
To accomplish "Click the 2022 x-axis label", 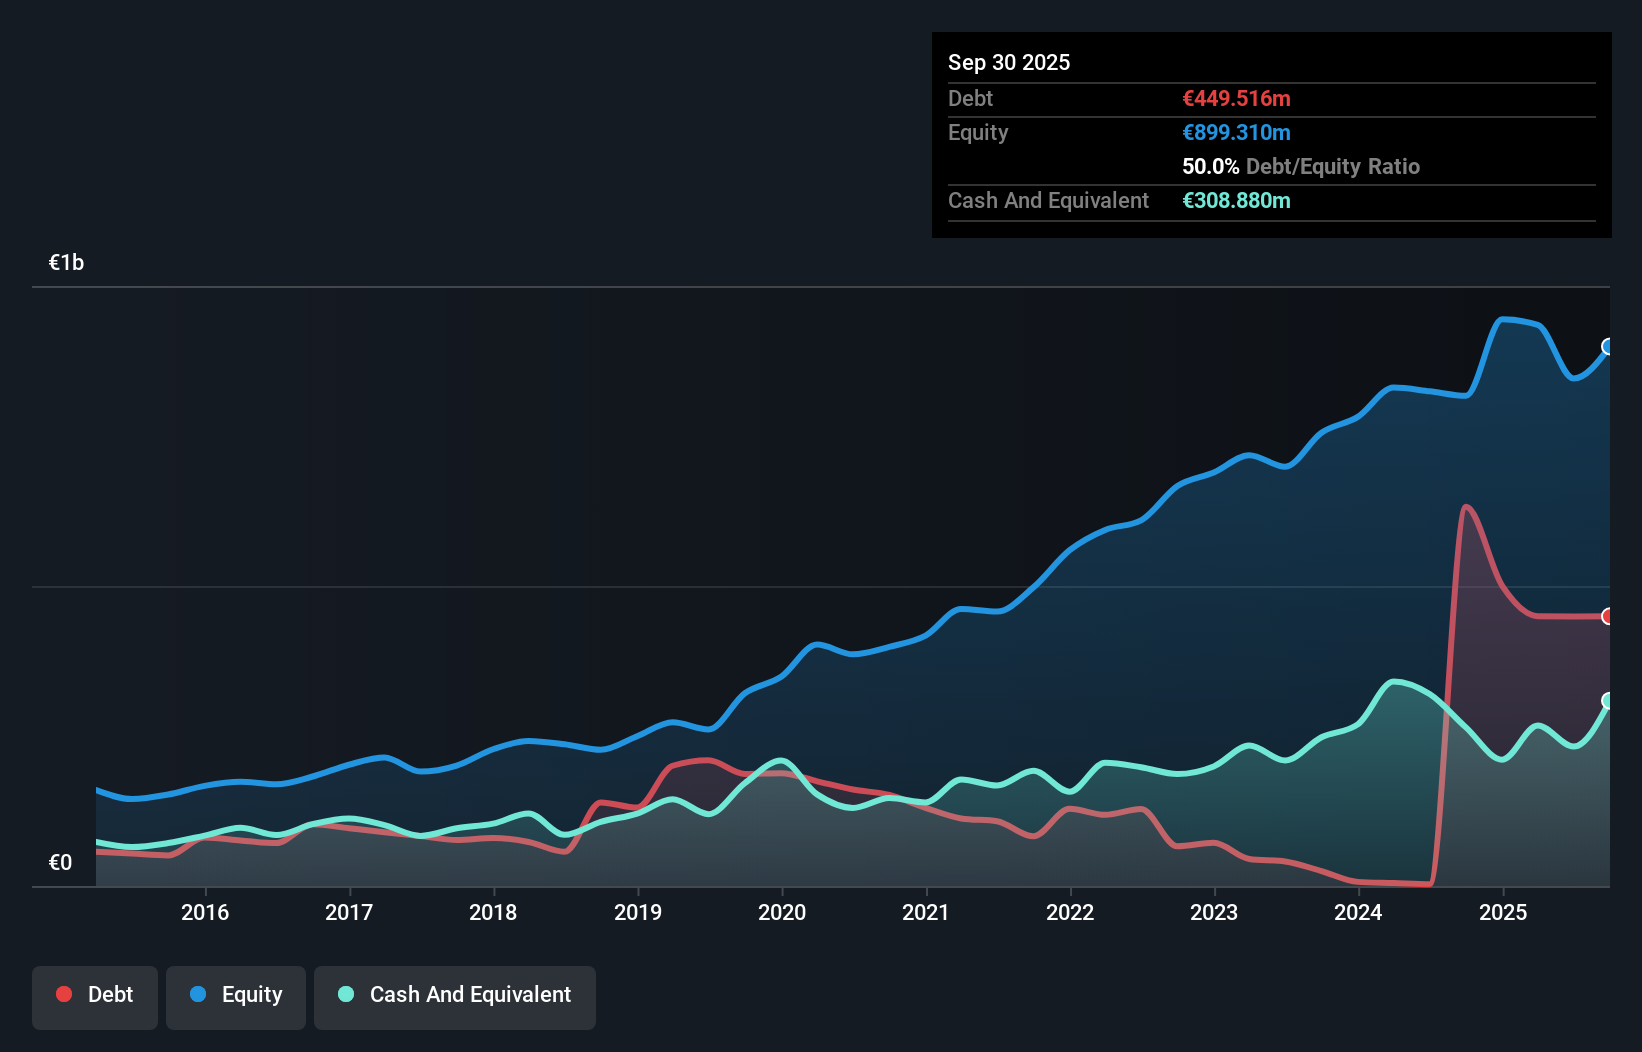I will coord(1070,912).
